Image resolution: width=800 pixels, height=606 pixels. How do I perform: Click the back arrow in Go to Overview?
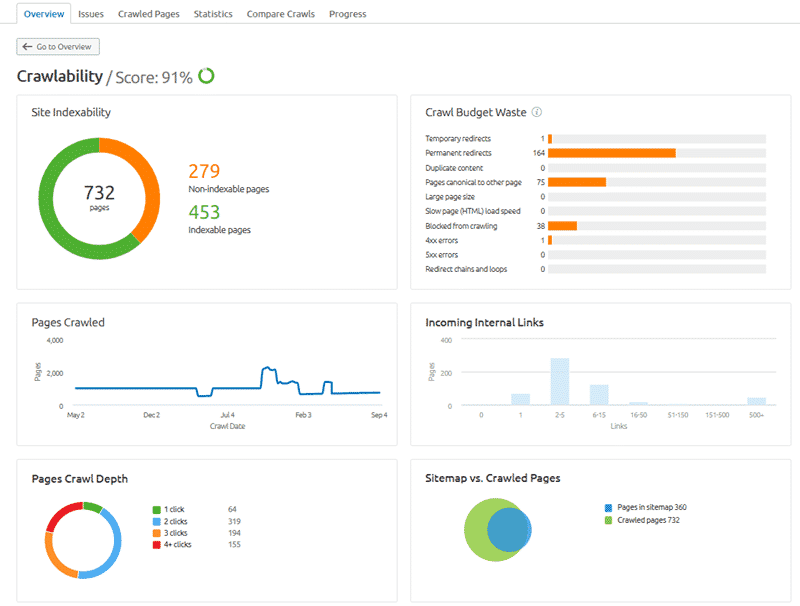(x=27, y=47)
